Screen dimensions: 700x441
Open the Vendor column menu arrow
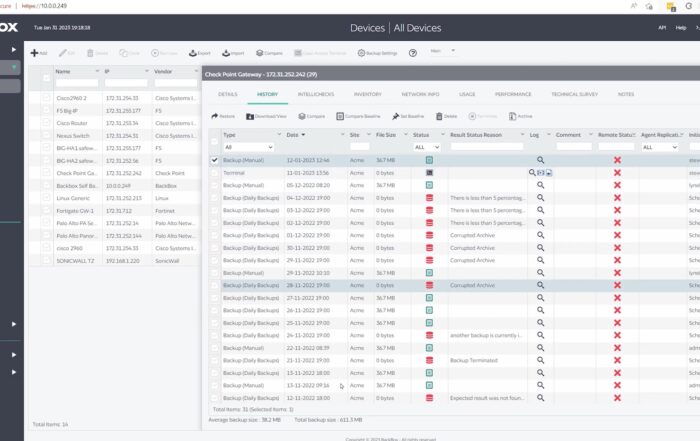click(196, 71)
